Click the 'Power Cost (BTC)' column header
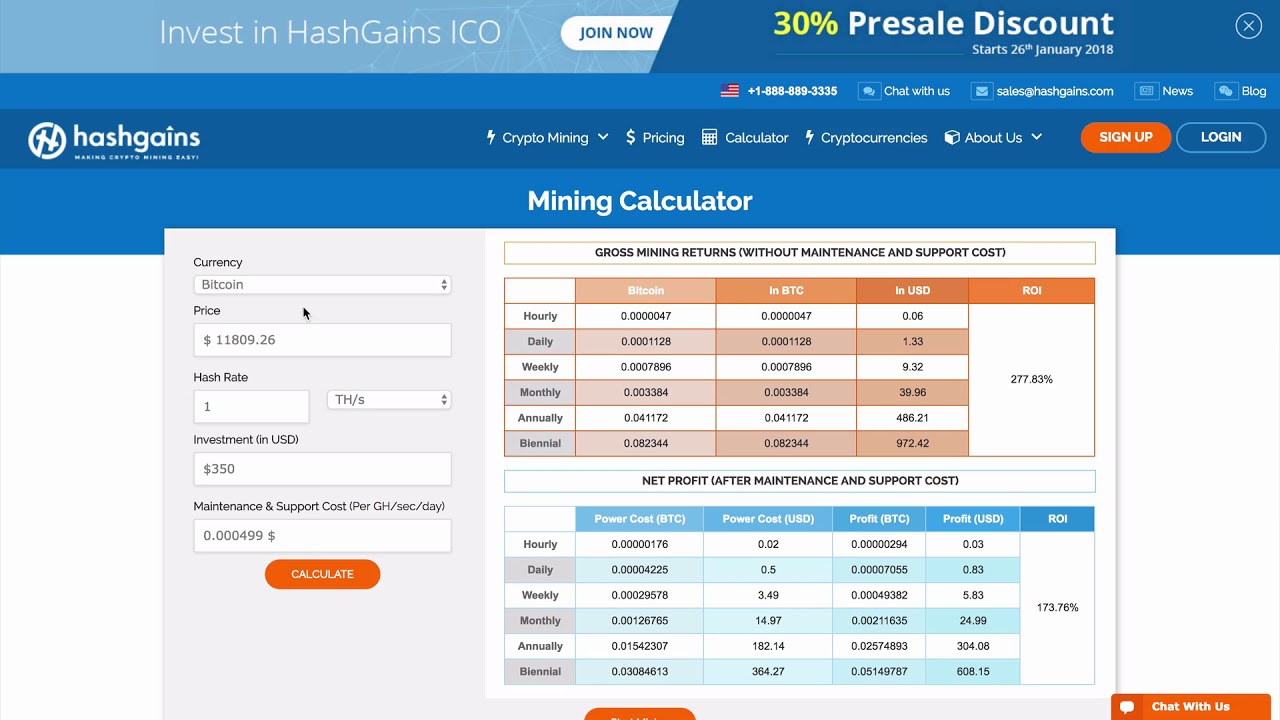 pyautogui.click(x=639, y=519)
